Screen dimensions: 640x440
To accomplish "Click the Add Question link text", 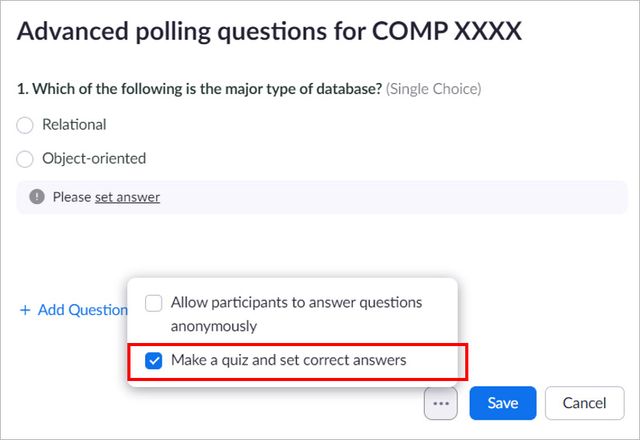I will tap(83, 310).
